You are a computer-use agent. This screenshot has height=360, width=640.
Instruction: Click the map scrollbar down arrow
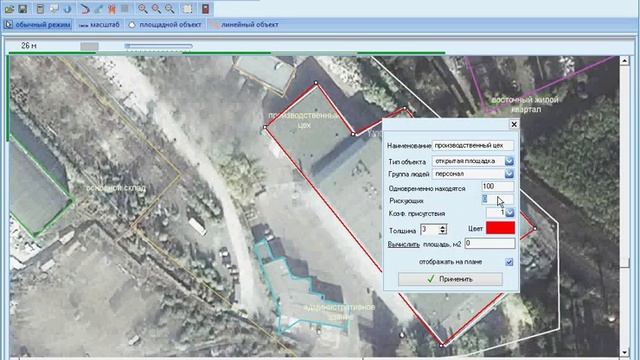(624, 352)
